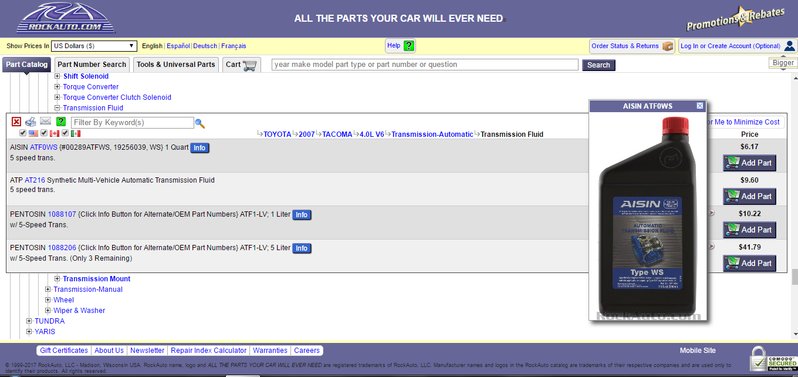
Task: Click the TACOMA breadcrumb link
Action: click(x=337, y=134)
